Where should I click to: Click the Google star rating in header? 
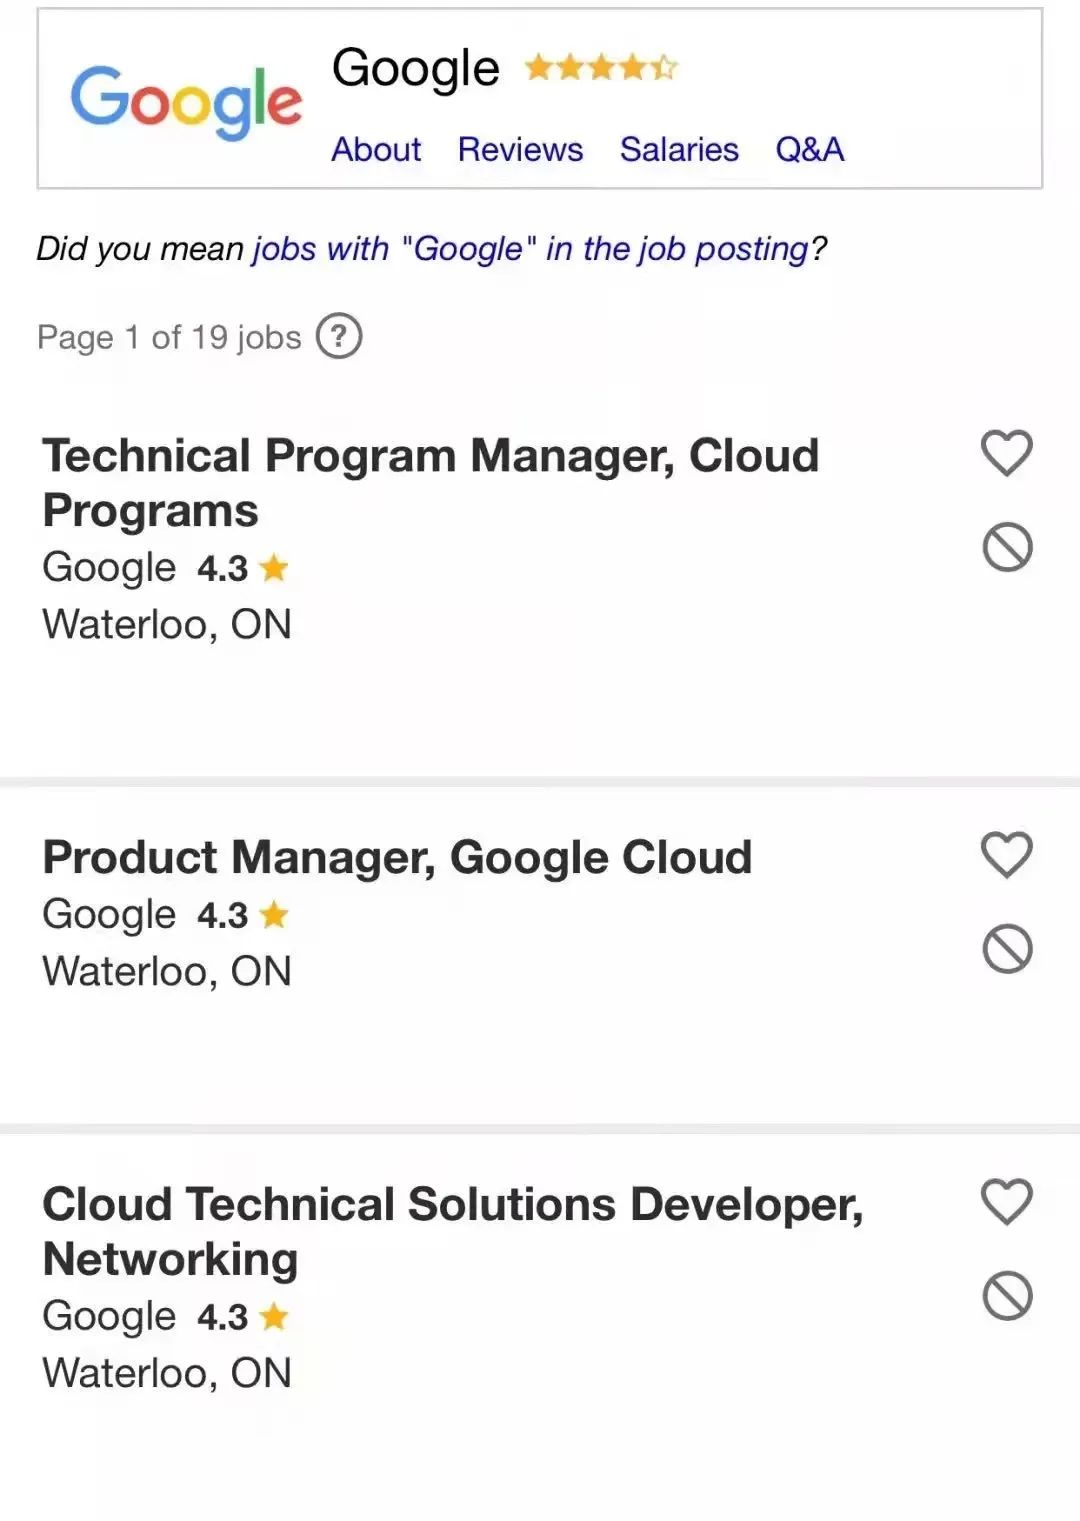[600, 68]
